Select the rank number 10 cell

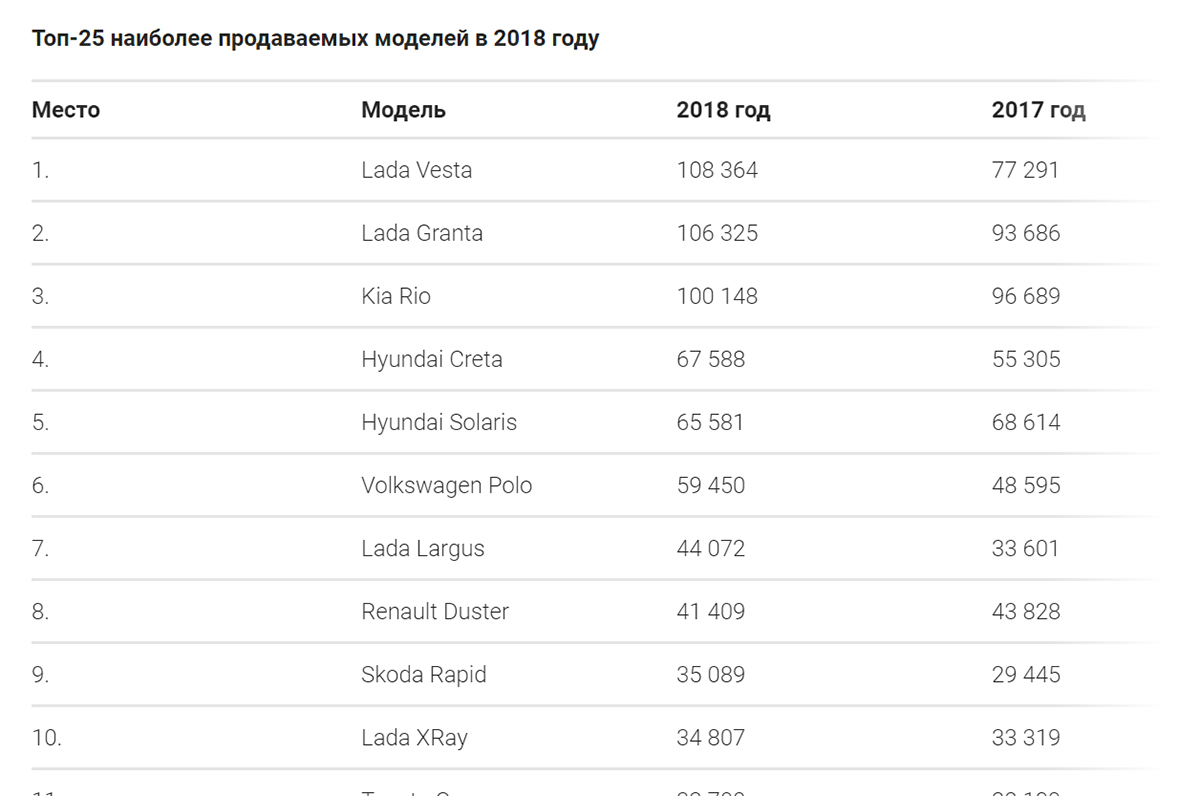pyautogui.click(x=46, y=737)
